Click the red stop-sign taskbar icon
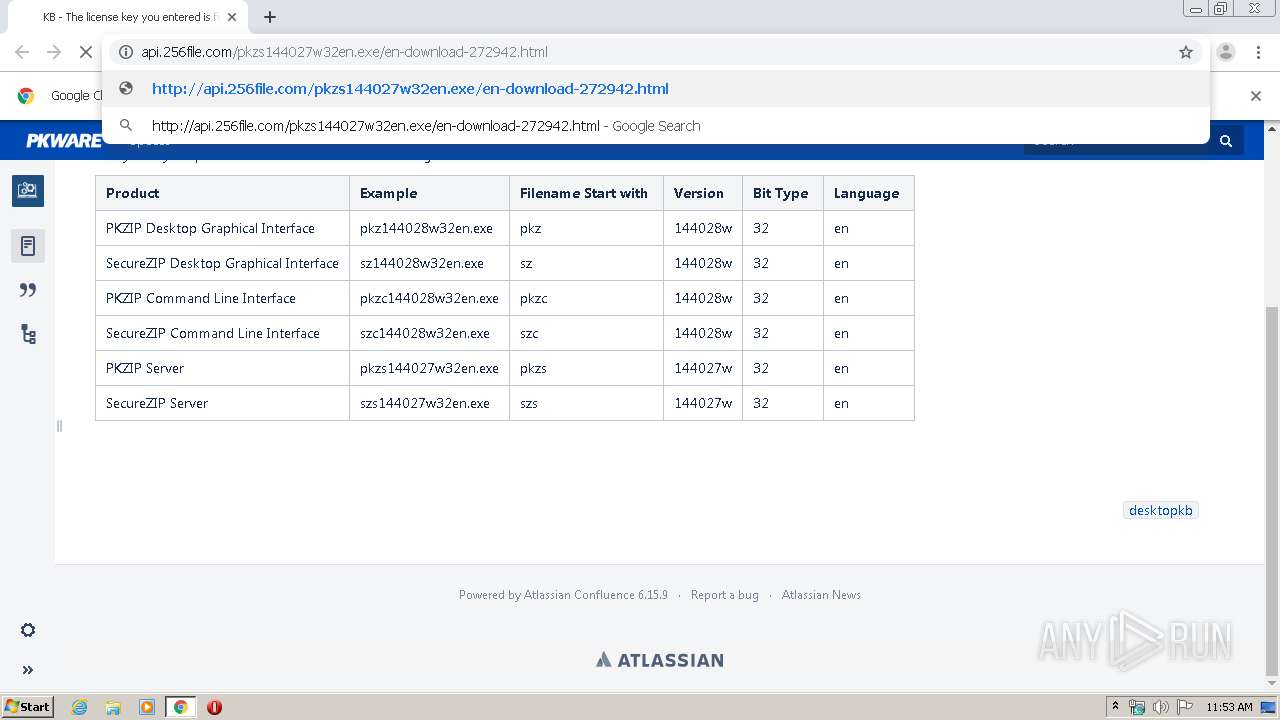 click(214, 707)
